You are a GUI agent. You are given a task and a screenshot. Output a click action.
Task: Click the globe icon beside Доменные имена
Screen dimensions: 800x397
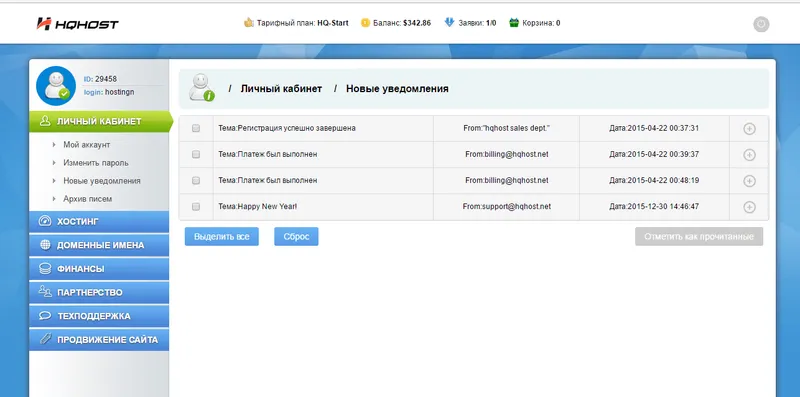pyautogui.click(x=45, y=245)
